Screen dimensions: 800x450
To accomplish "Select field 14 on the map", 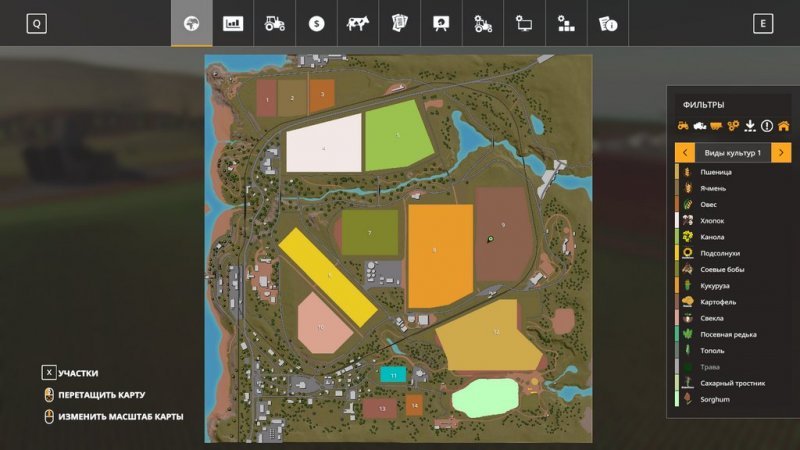I will pos(414,405).
